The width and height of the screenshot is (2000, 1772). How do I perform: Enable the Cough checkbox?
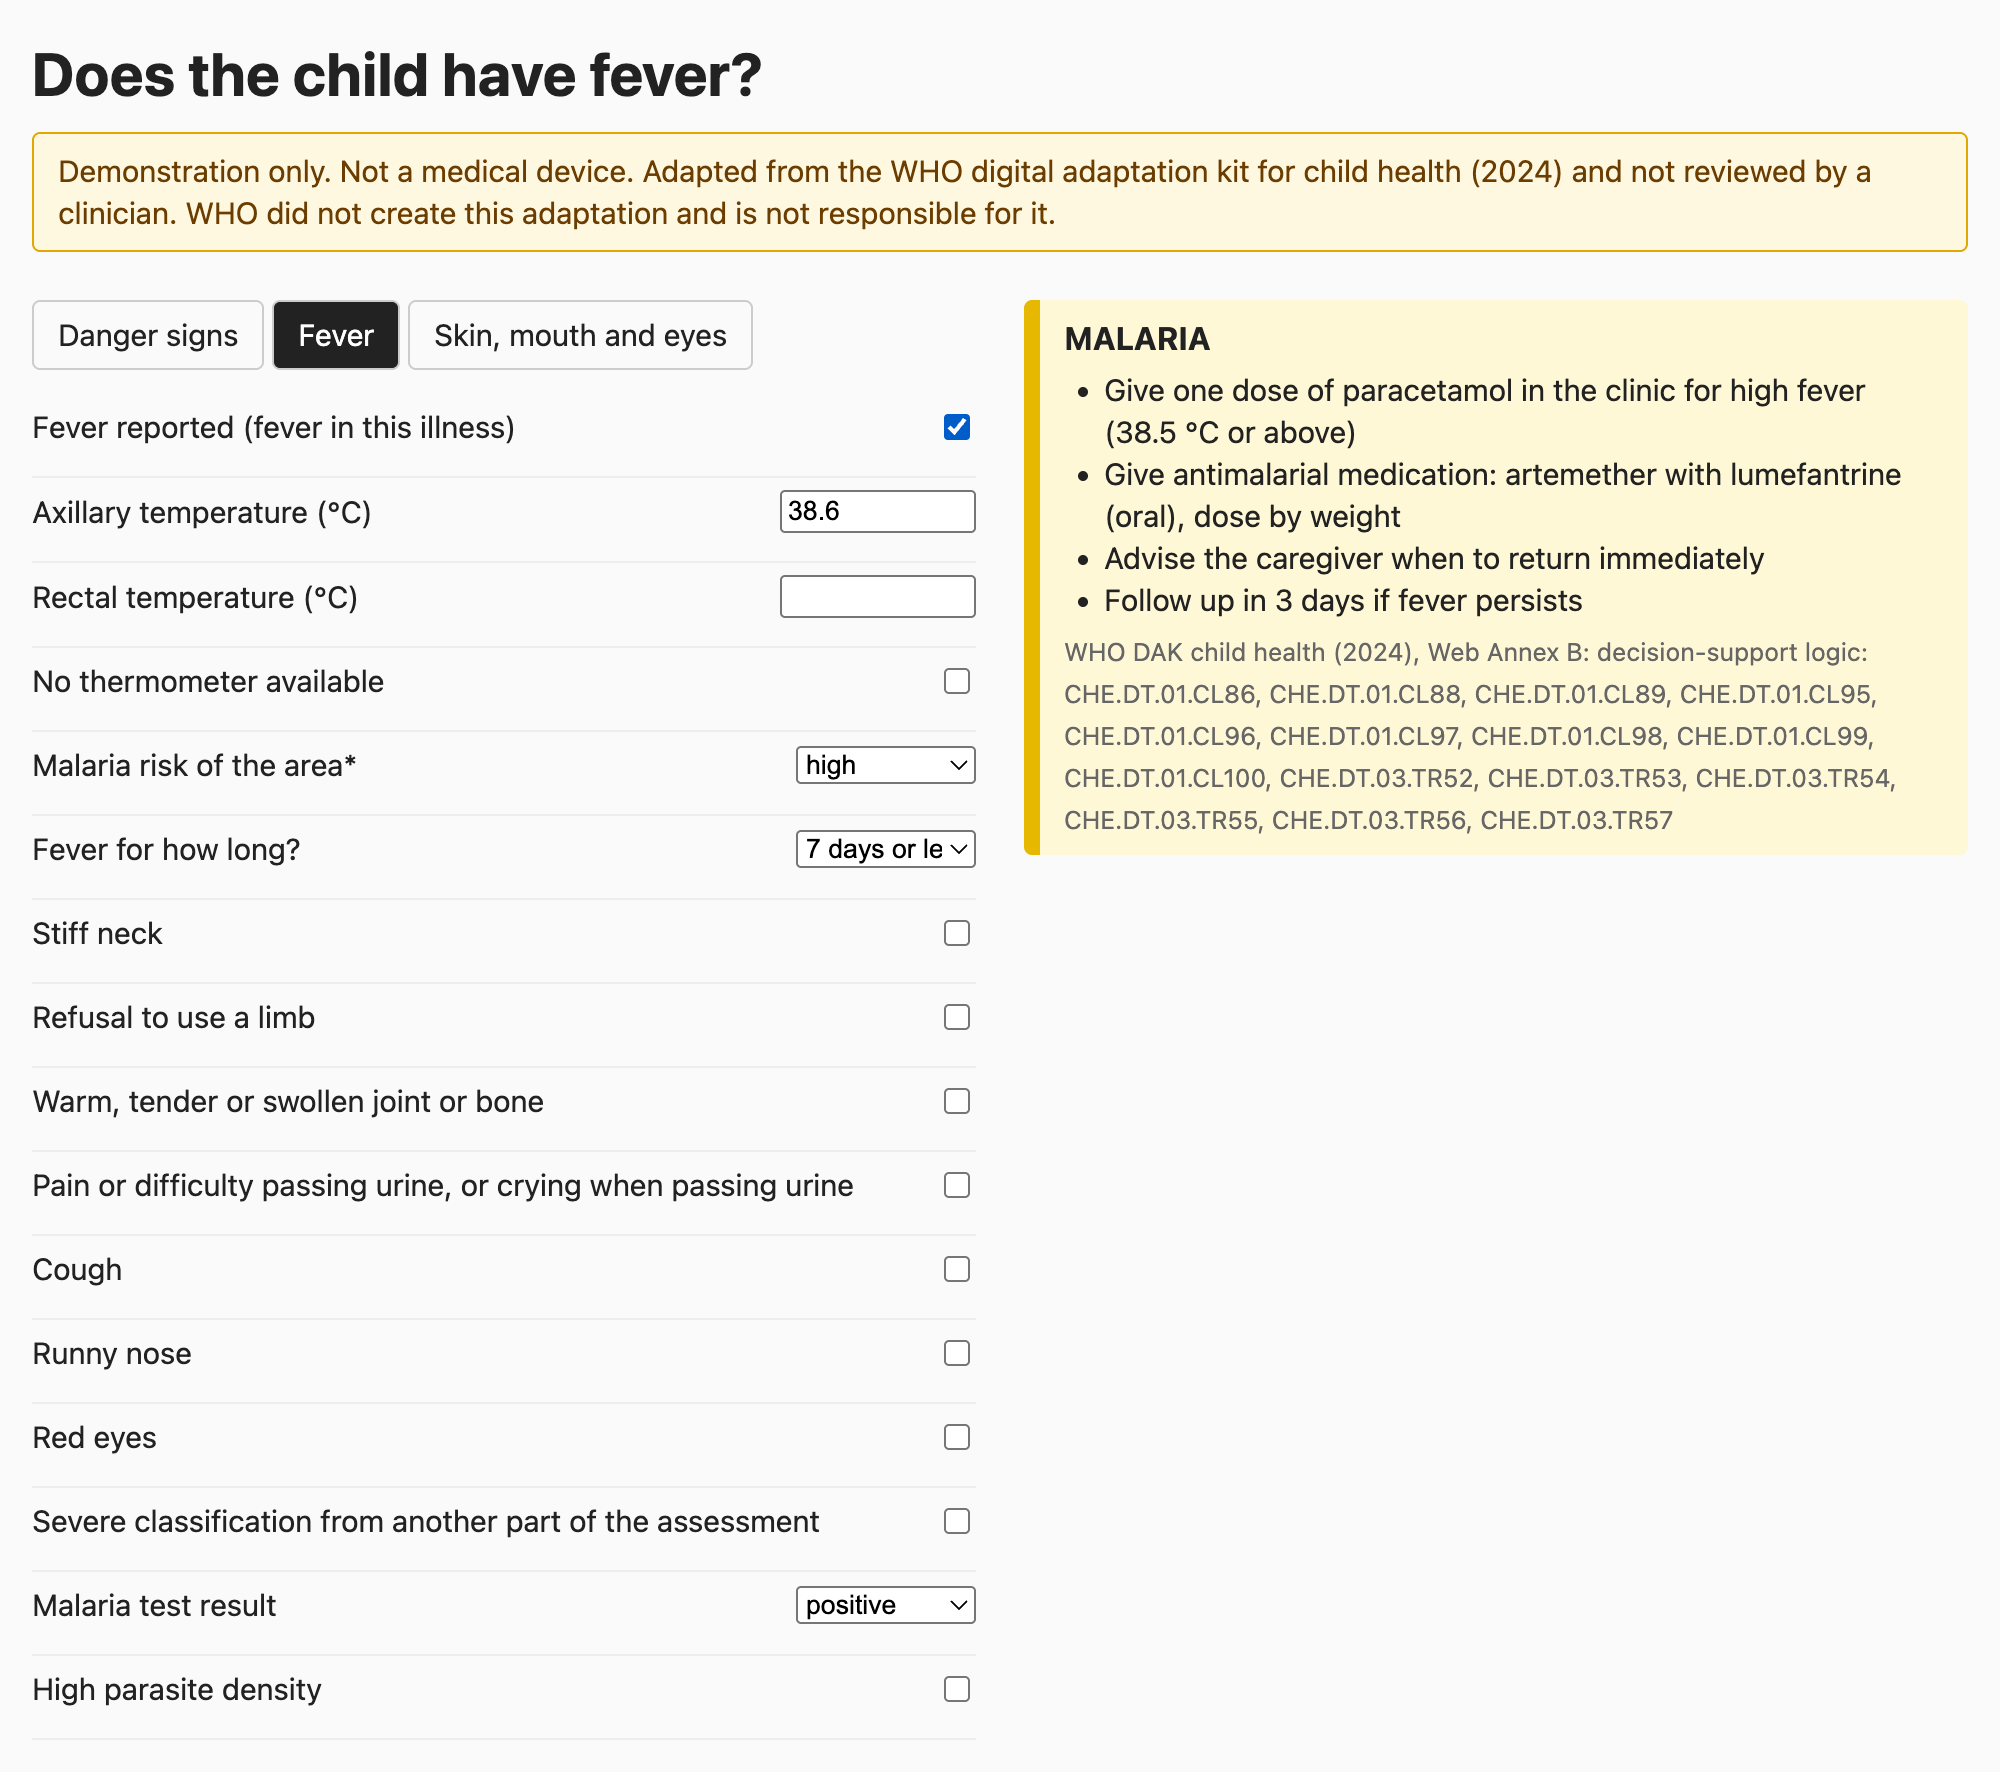pos(957,1269)
